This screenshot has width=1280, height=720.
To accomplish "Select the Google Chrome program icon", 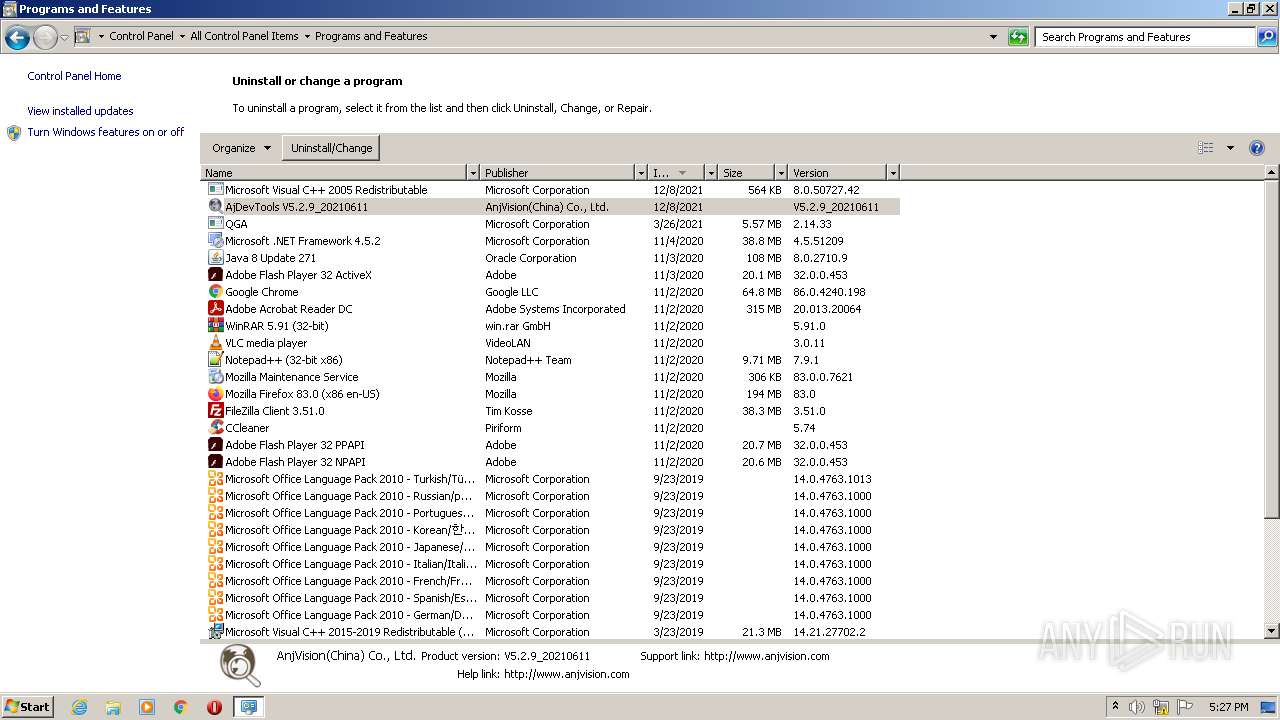I will (215, 292).
